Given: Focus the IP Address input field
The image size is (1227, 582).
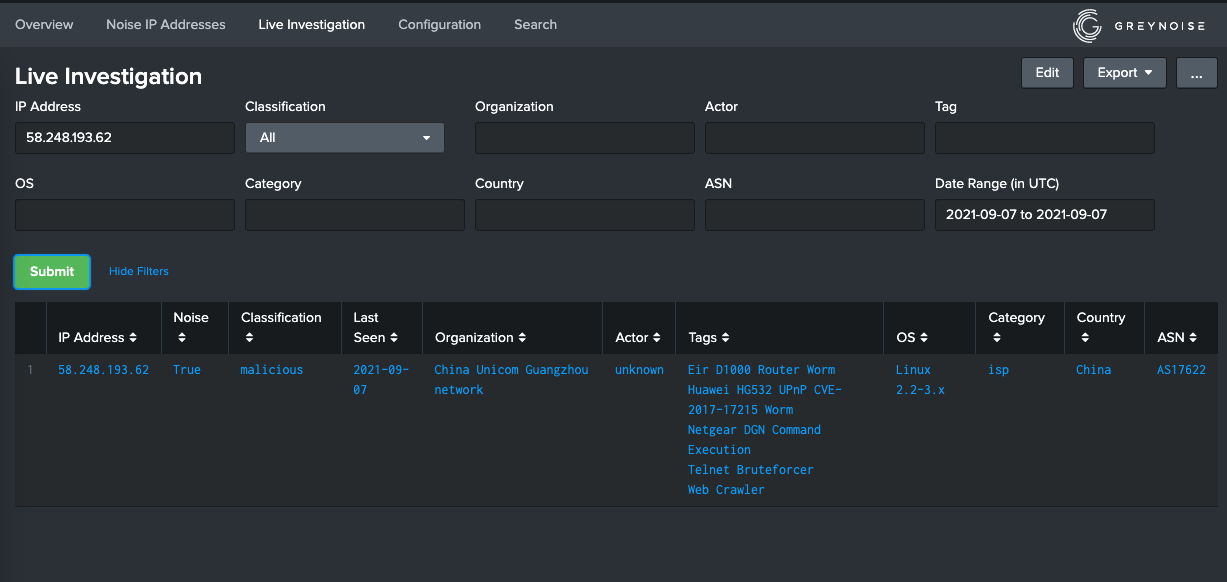Looking at the screenshot, I should (x=125, y=138).
